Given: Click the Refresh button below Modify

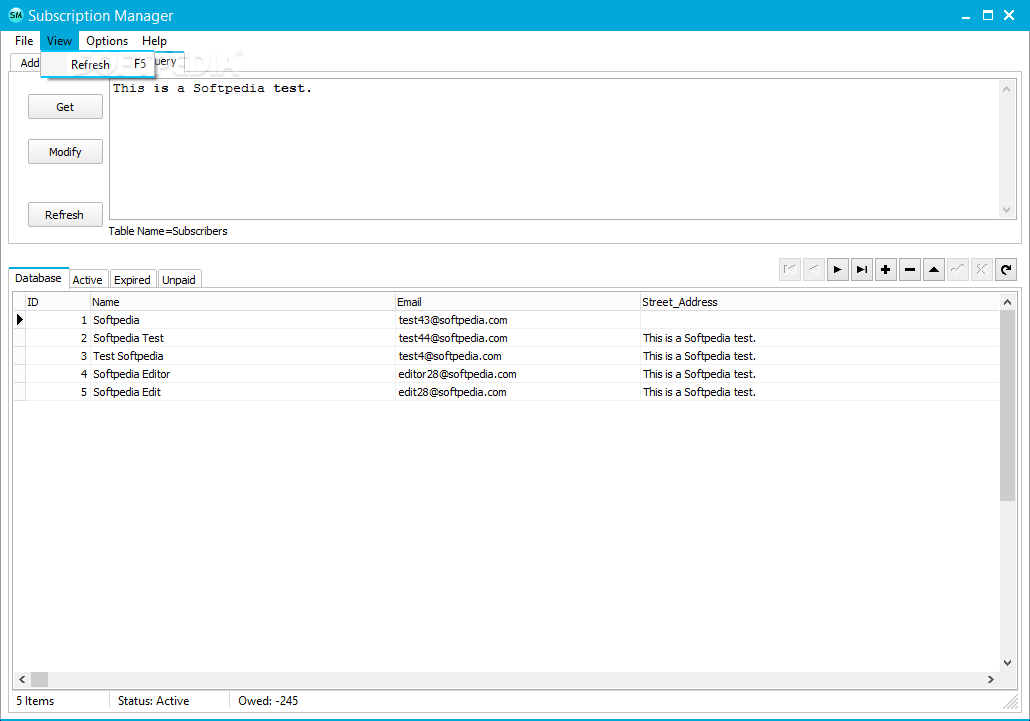Looking at the screenshot, I should tap(65, 215).
